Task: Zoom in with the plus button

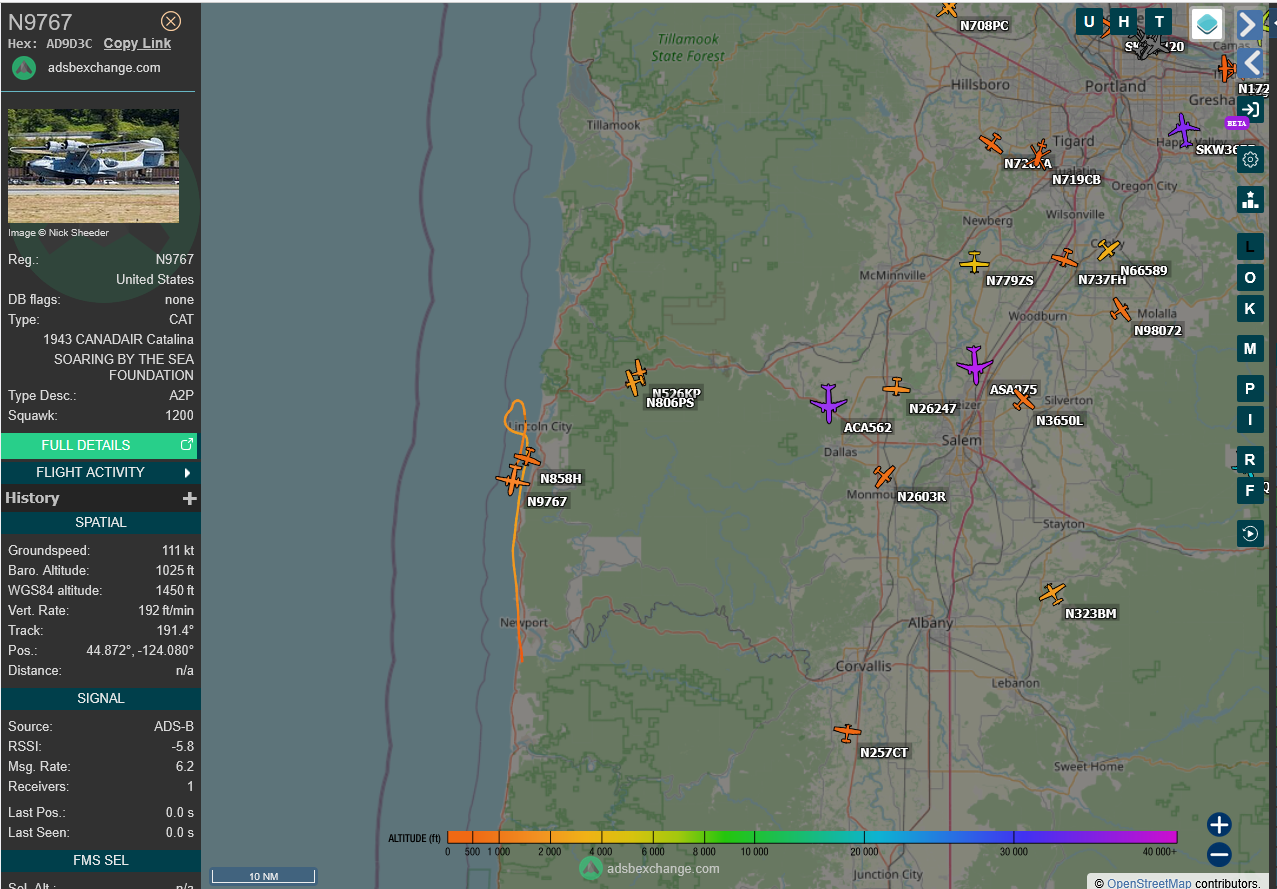Action: [1218, 824]
